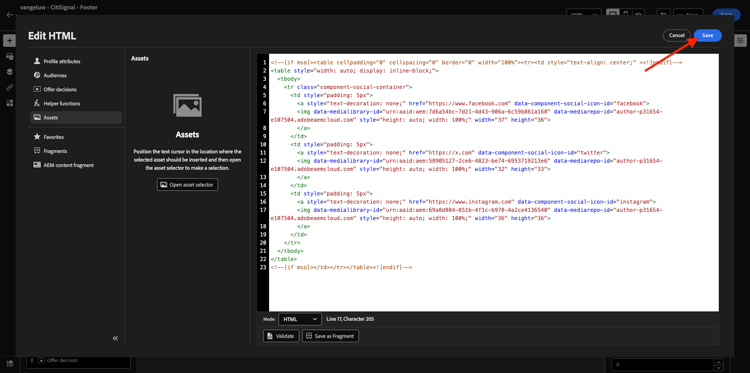Click the number stepper arrows at bottom right
The width and height of the screenshot is (750, 373).
717,364
